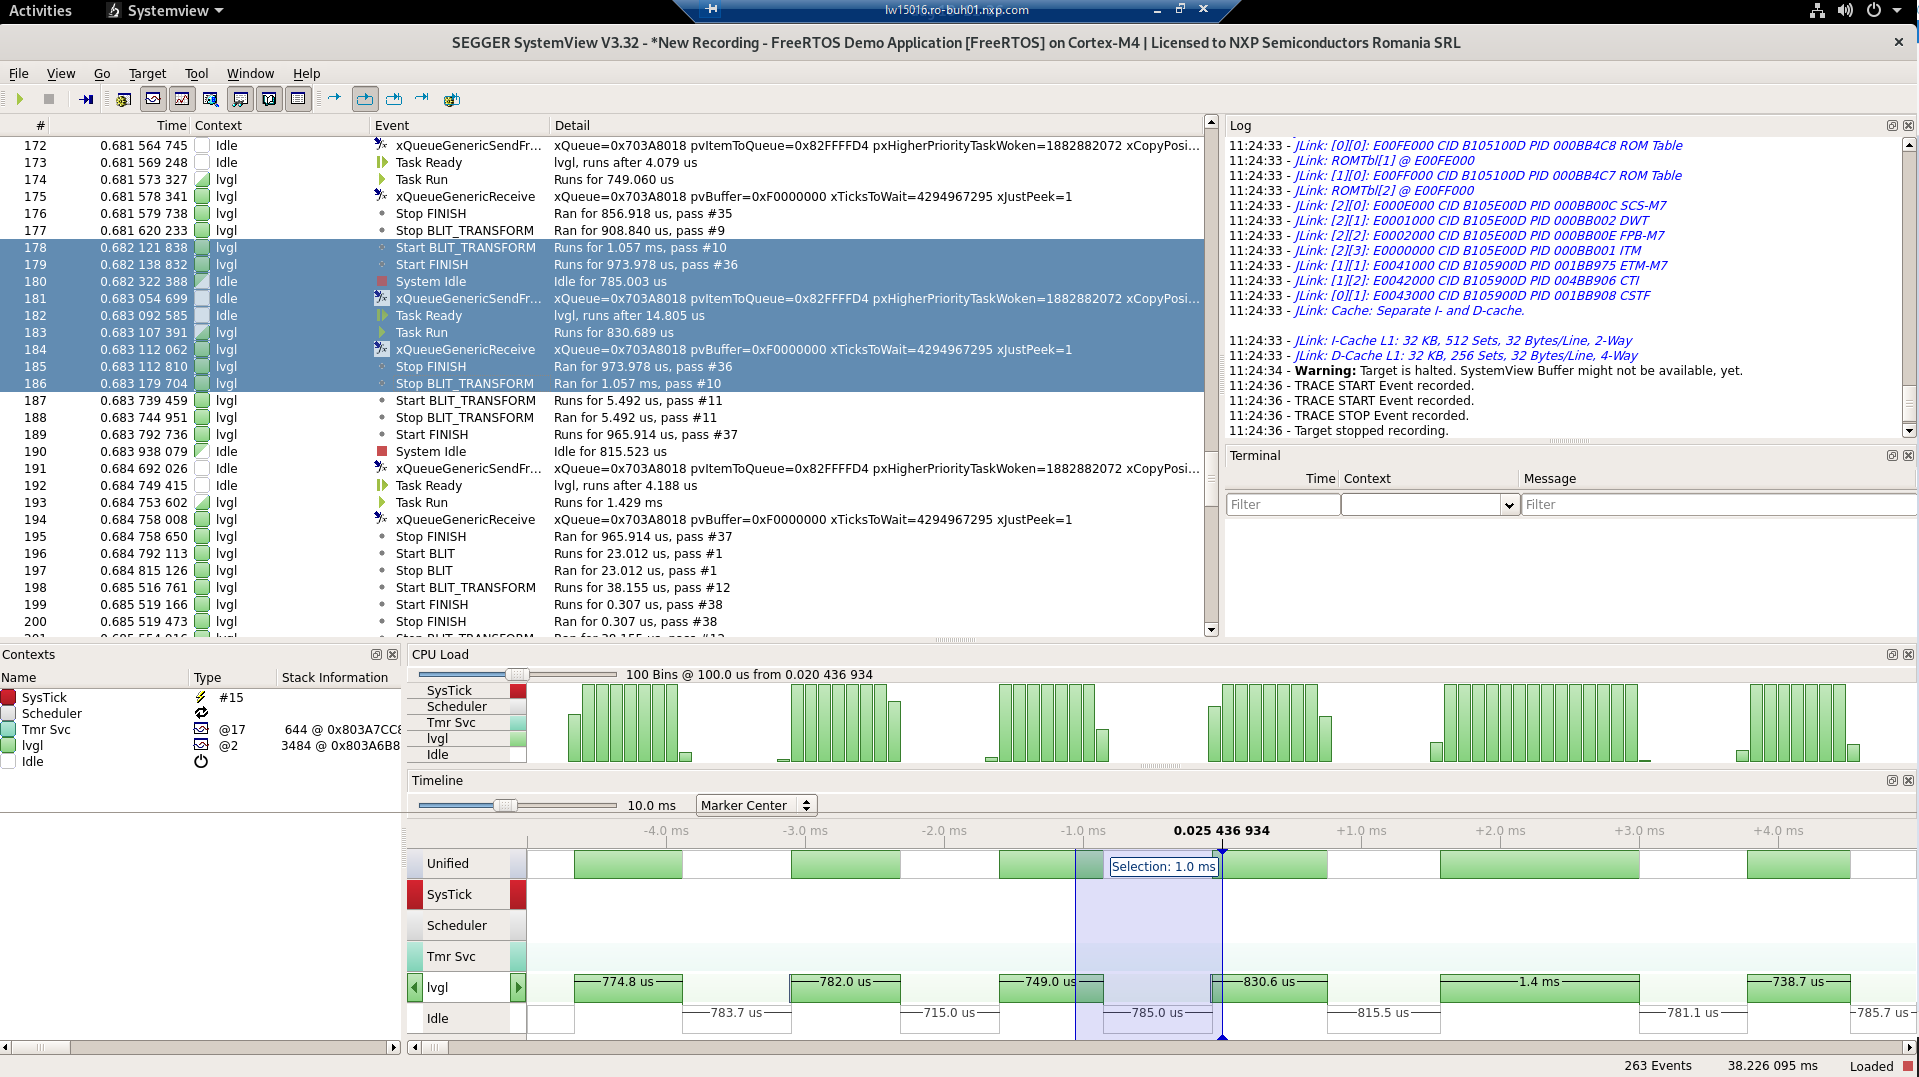Click the magnifier toolbar icon
The width and height of the screenshot is (1919, 1077).
210,99
